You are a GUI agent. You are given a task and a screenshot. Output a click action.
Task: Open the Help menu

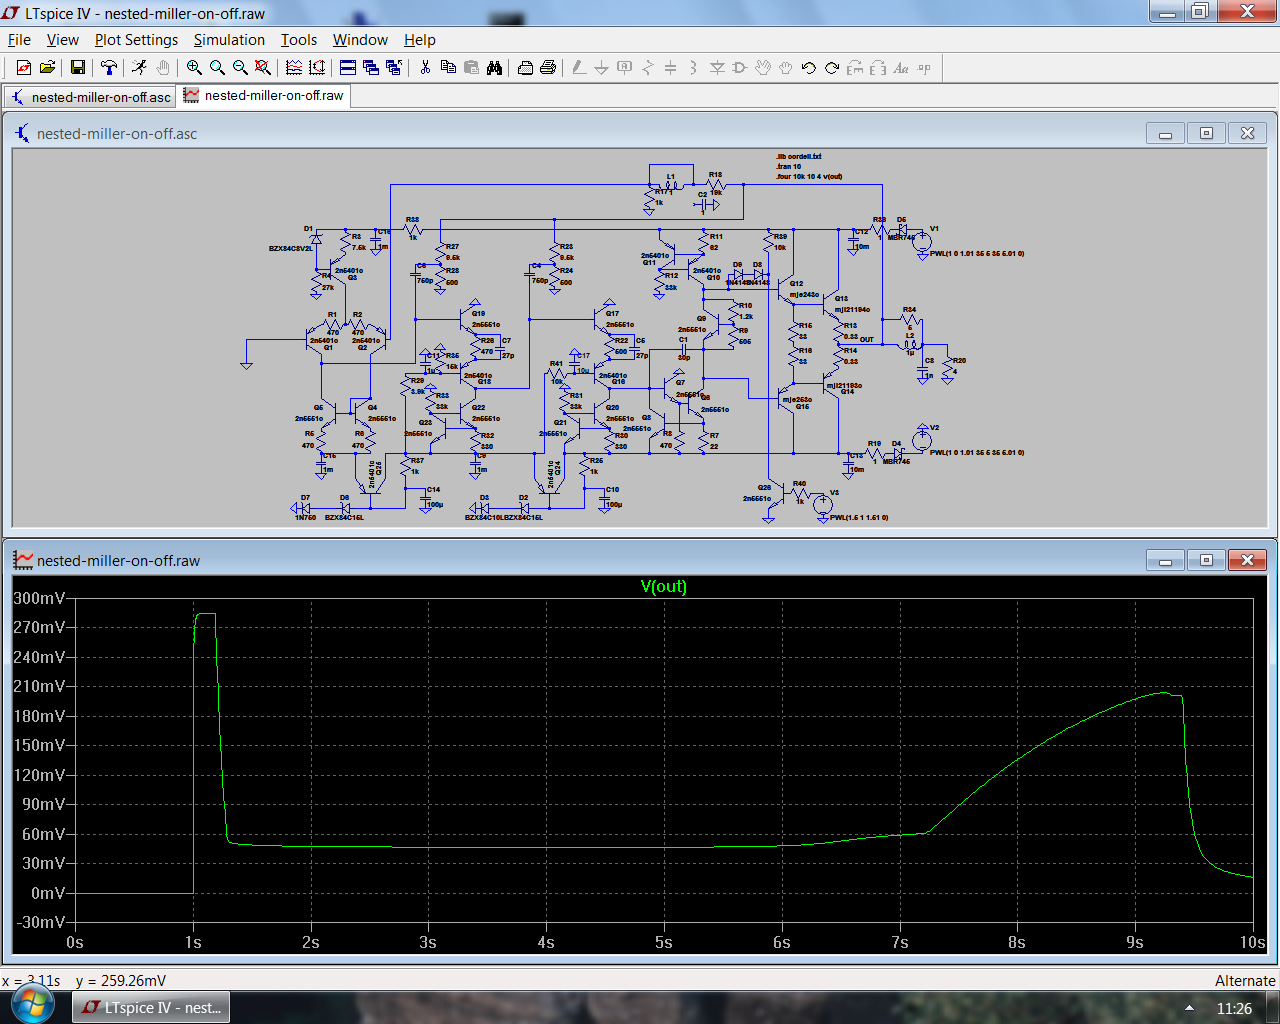[420, 40]
